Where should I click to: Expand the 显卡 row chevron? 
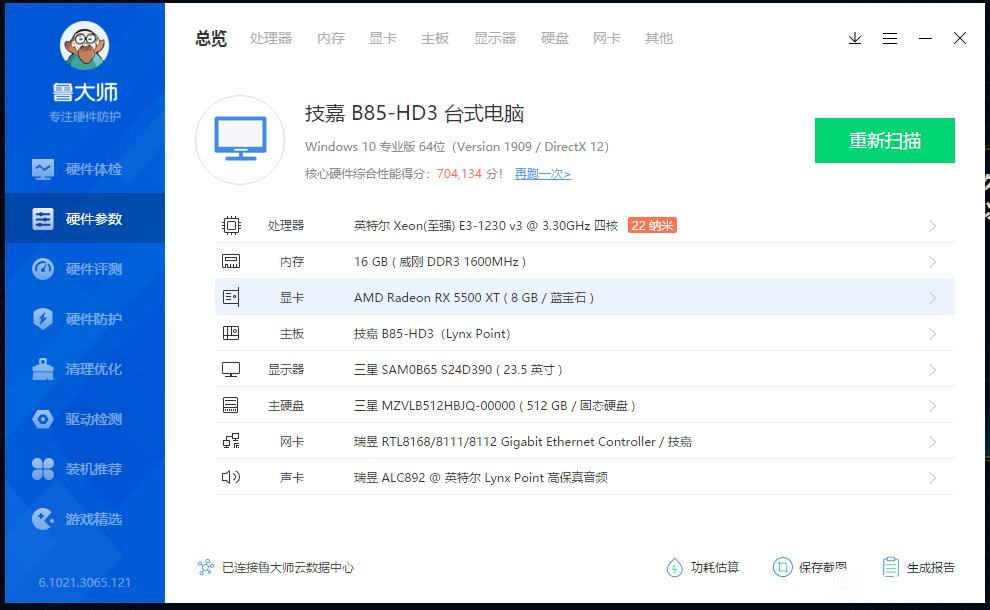coord(933,298)
